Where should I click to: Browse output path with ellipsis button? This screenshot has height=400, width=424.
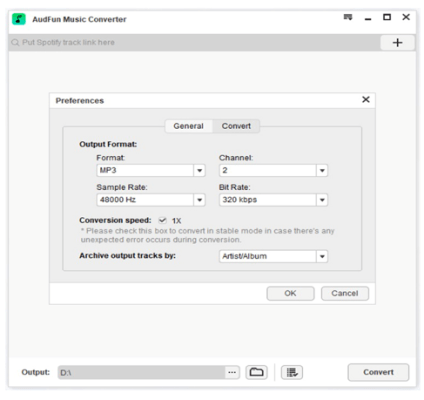tap(232, 372)
